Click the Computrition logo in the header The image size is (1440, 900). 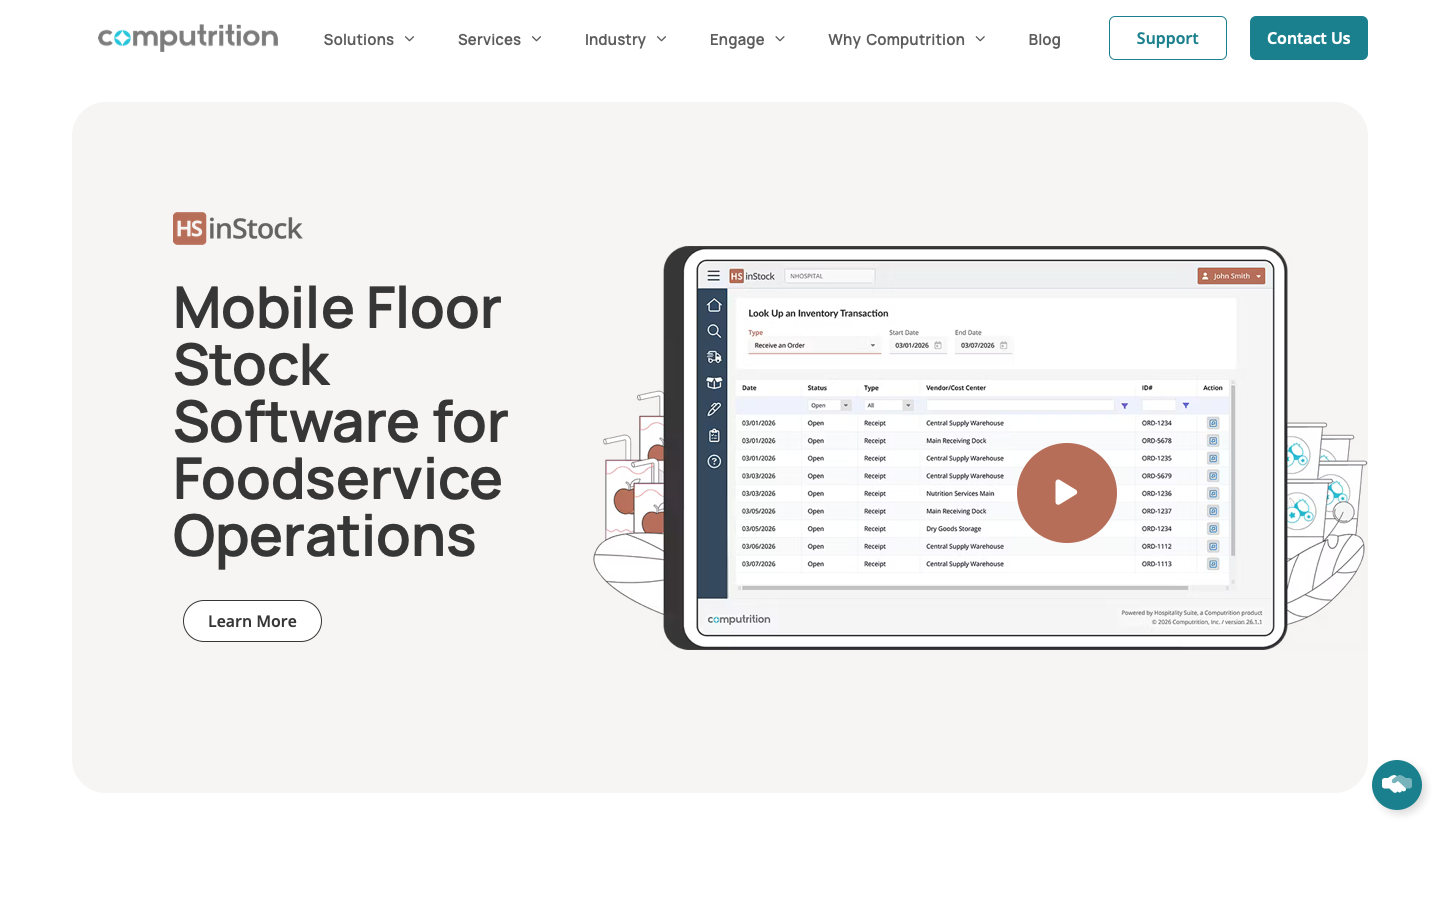188,38
